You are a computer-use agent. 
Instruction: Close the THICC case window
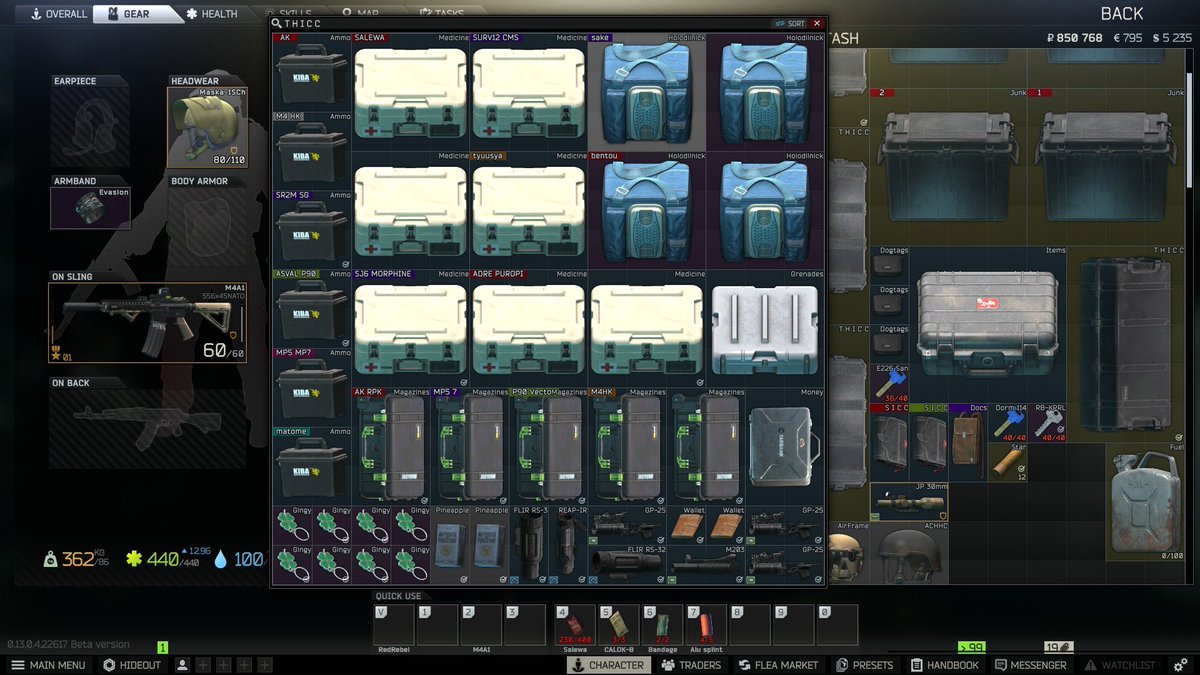(x=817, y=23)
